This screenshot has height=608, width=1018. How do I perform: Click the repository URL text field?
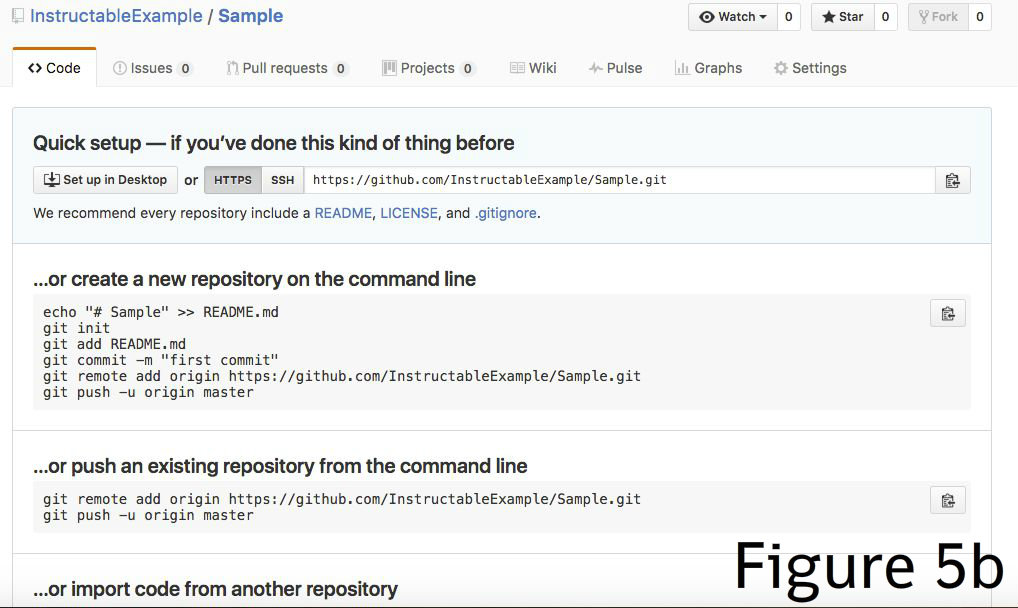coord(620,180)
